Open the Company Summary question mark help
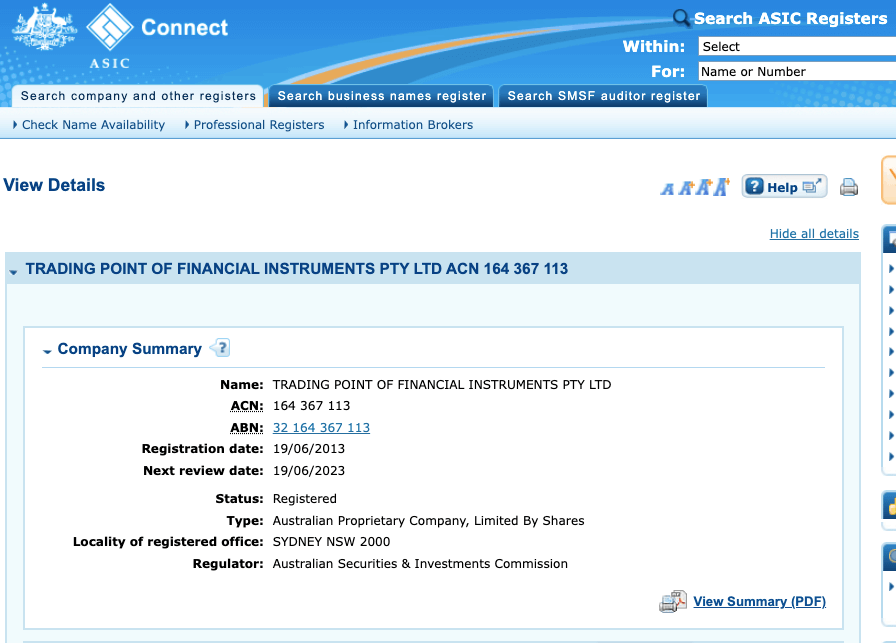Screen dimensions: 896x643 click(x=221, y=348)
